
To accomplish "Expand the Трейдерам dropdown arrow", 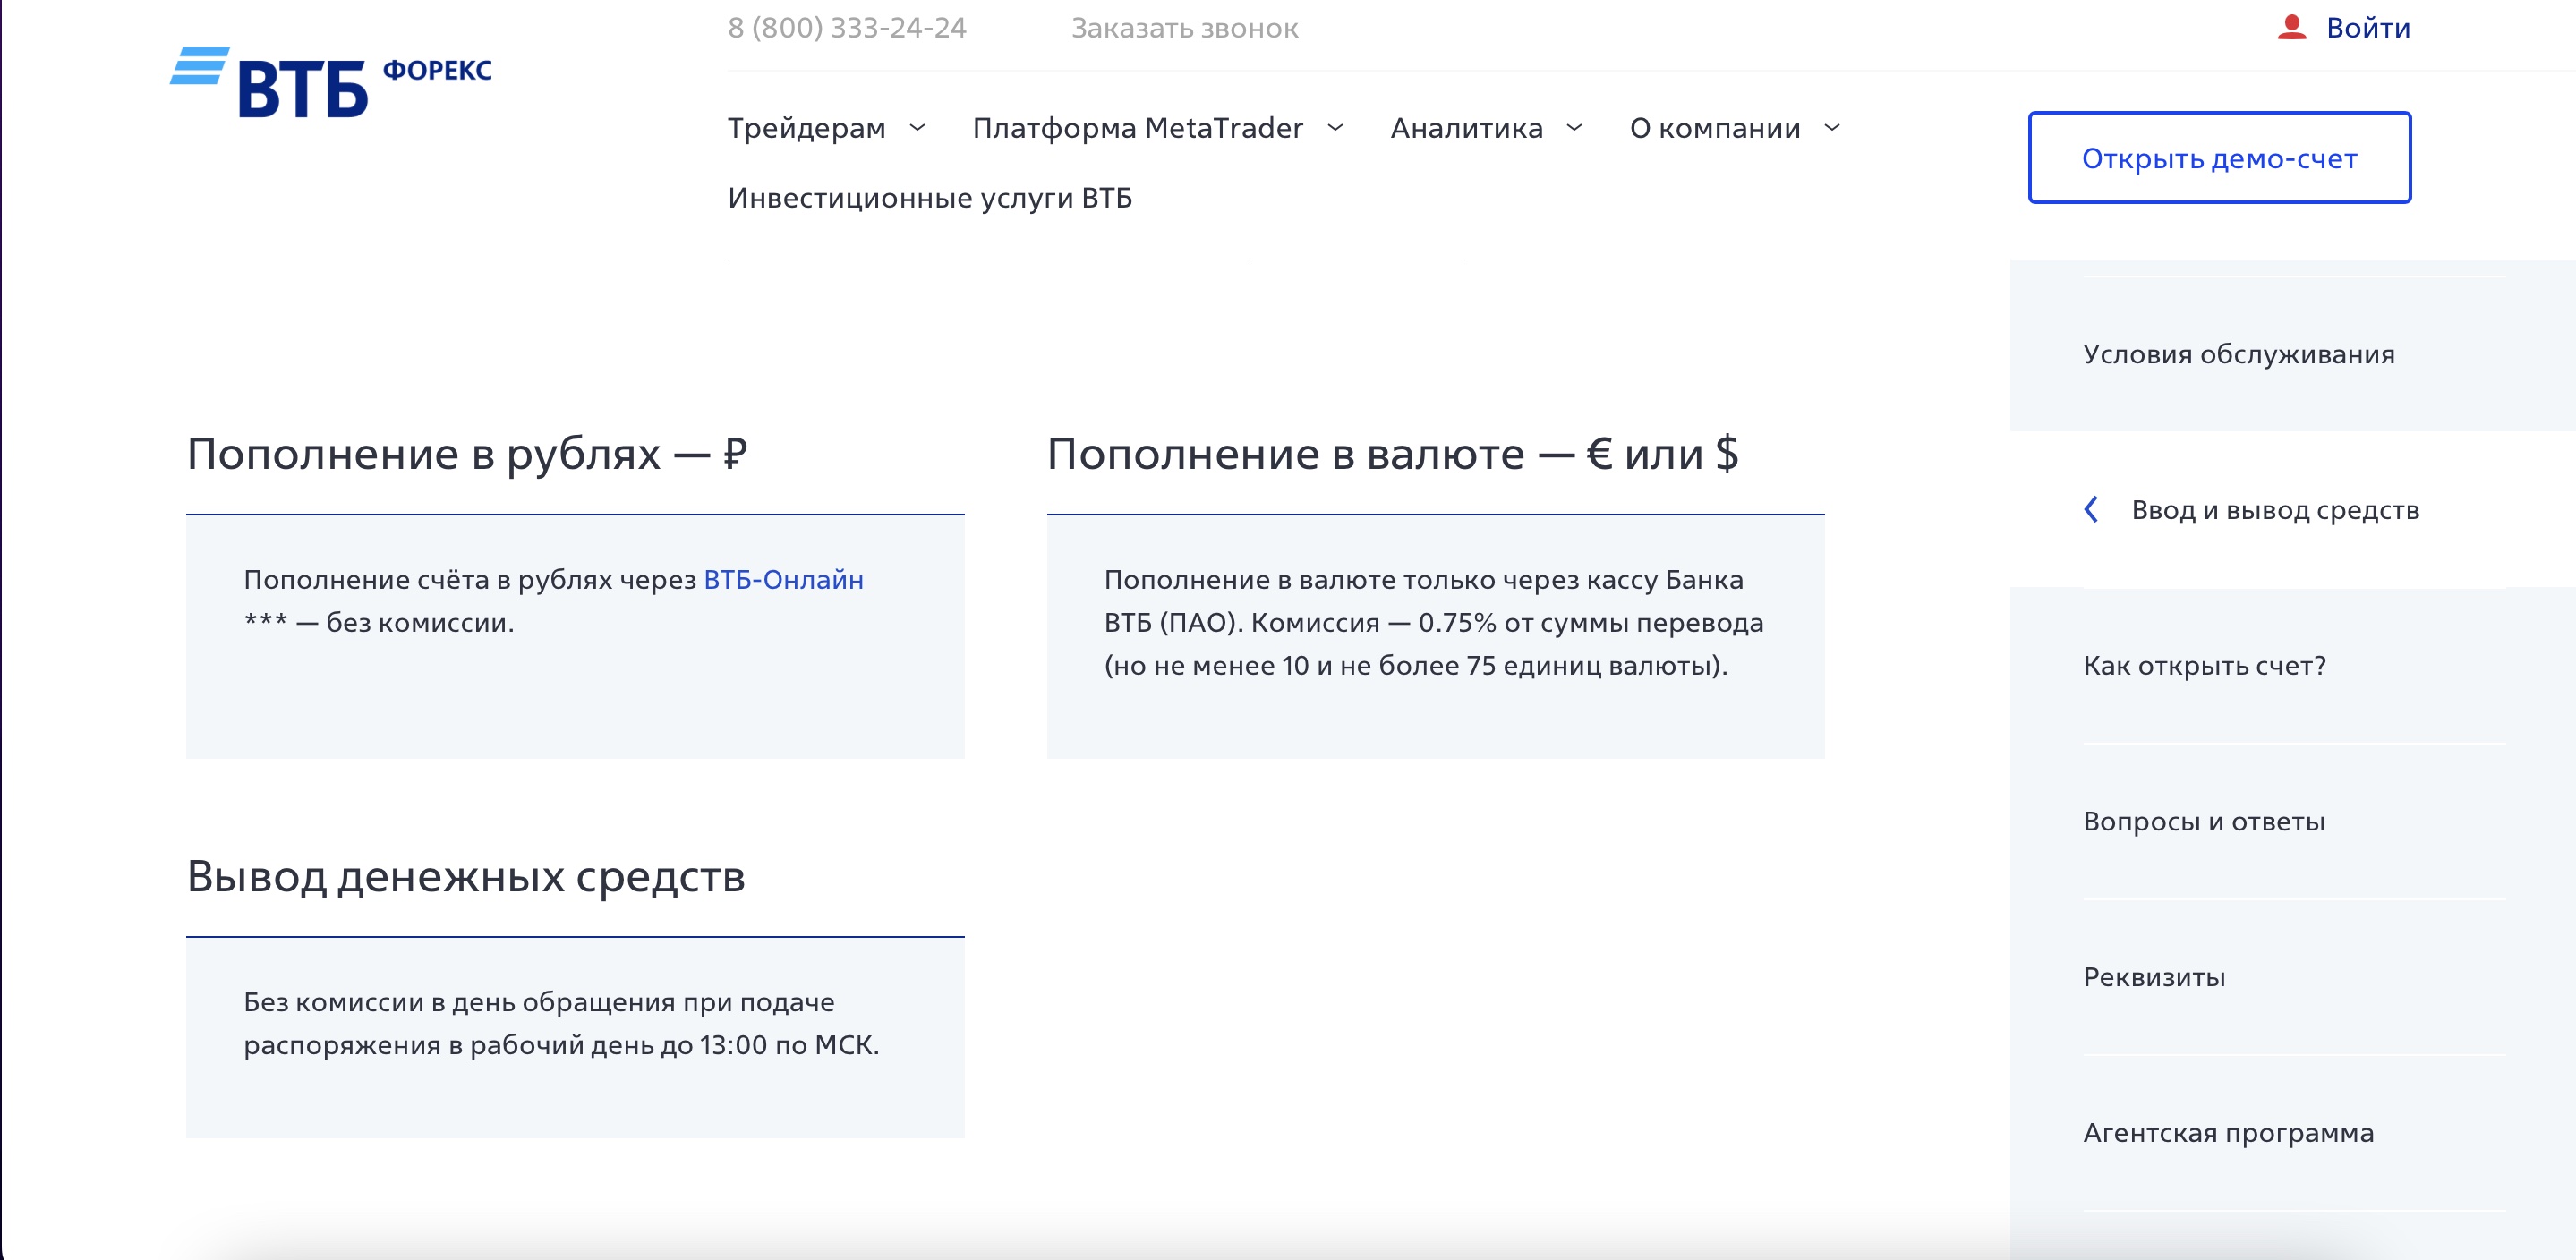I will point(917,128).
